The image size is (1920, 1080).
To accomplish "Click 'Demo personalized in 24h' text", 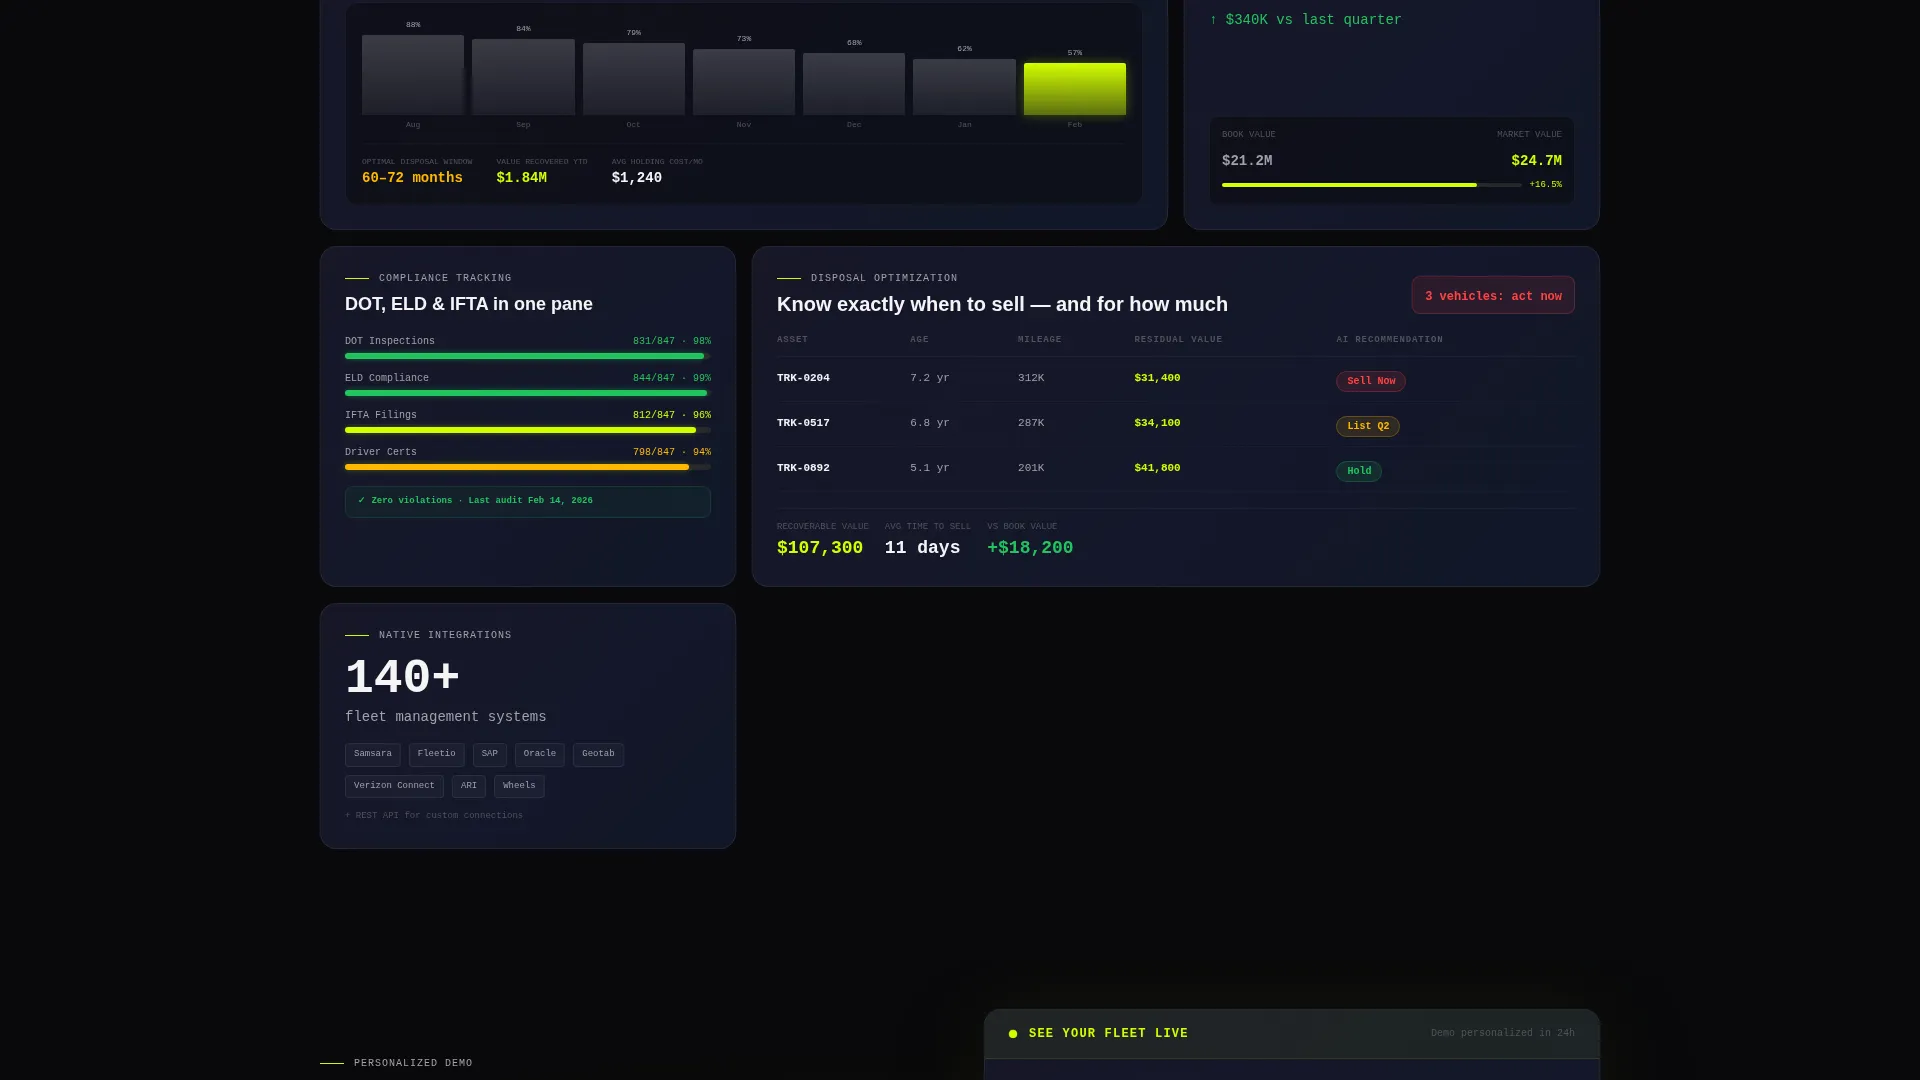I will tap(1502, 1034).
